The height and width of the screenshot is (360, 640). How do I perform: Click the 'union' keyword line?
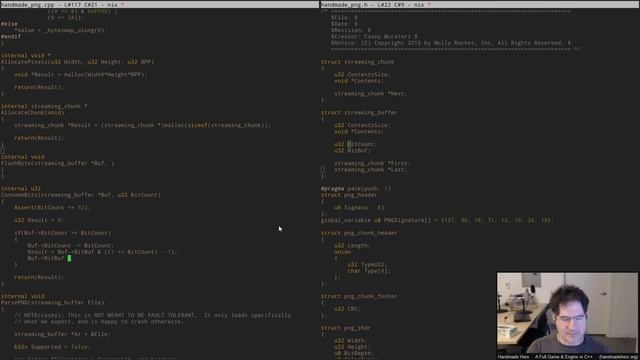(342, 252)
